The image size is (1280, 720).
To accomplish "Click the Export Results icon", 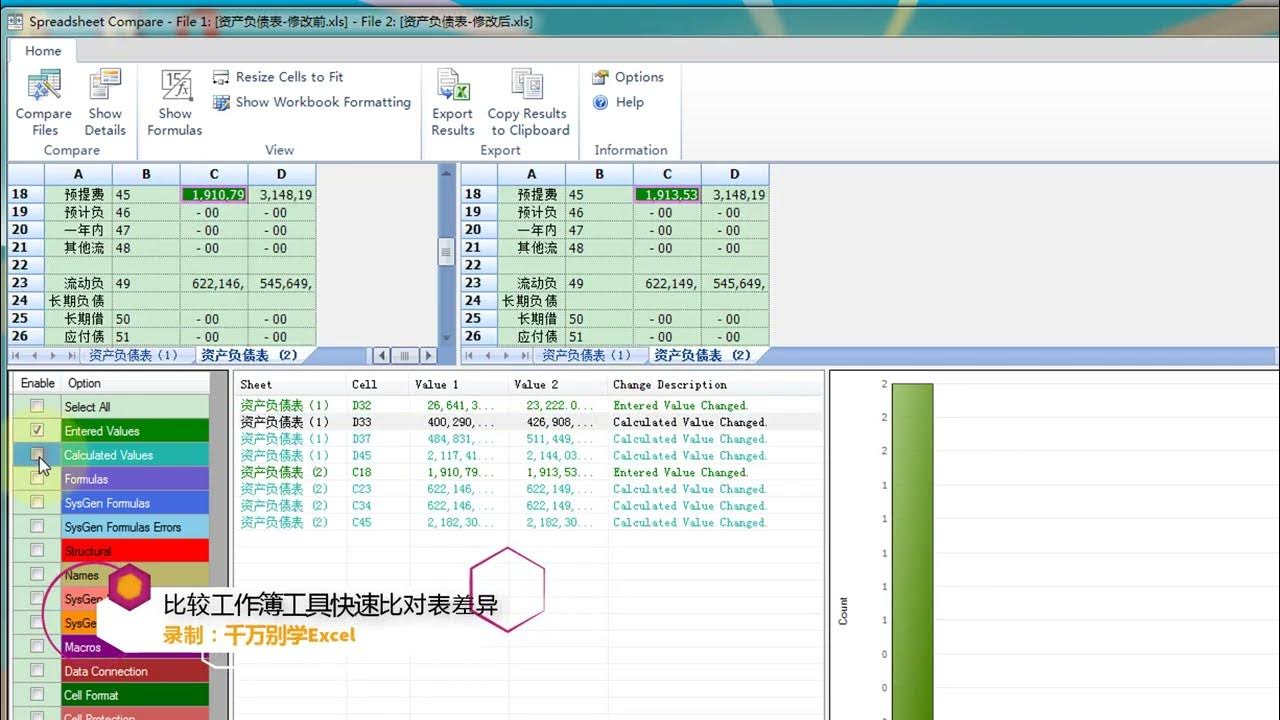I will coord(453,103).
